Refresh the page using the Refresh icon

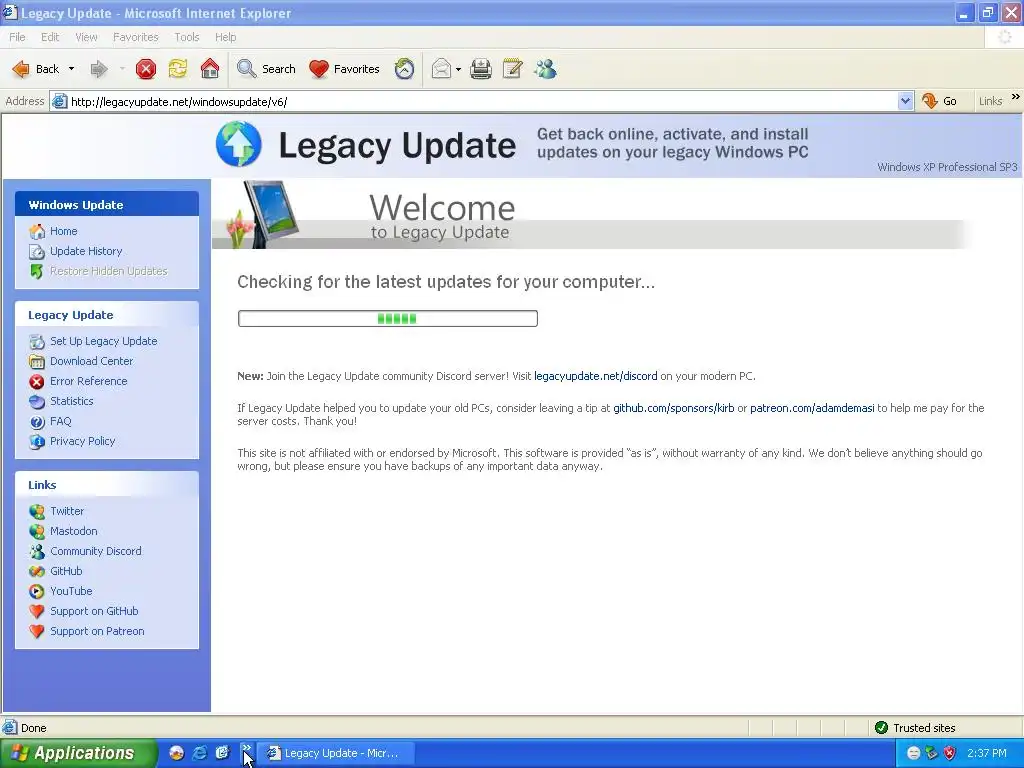coord(178,69)
